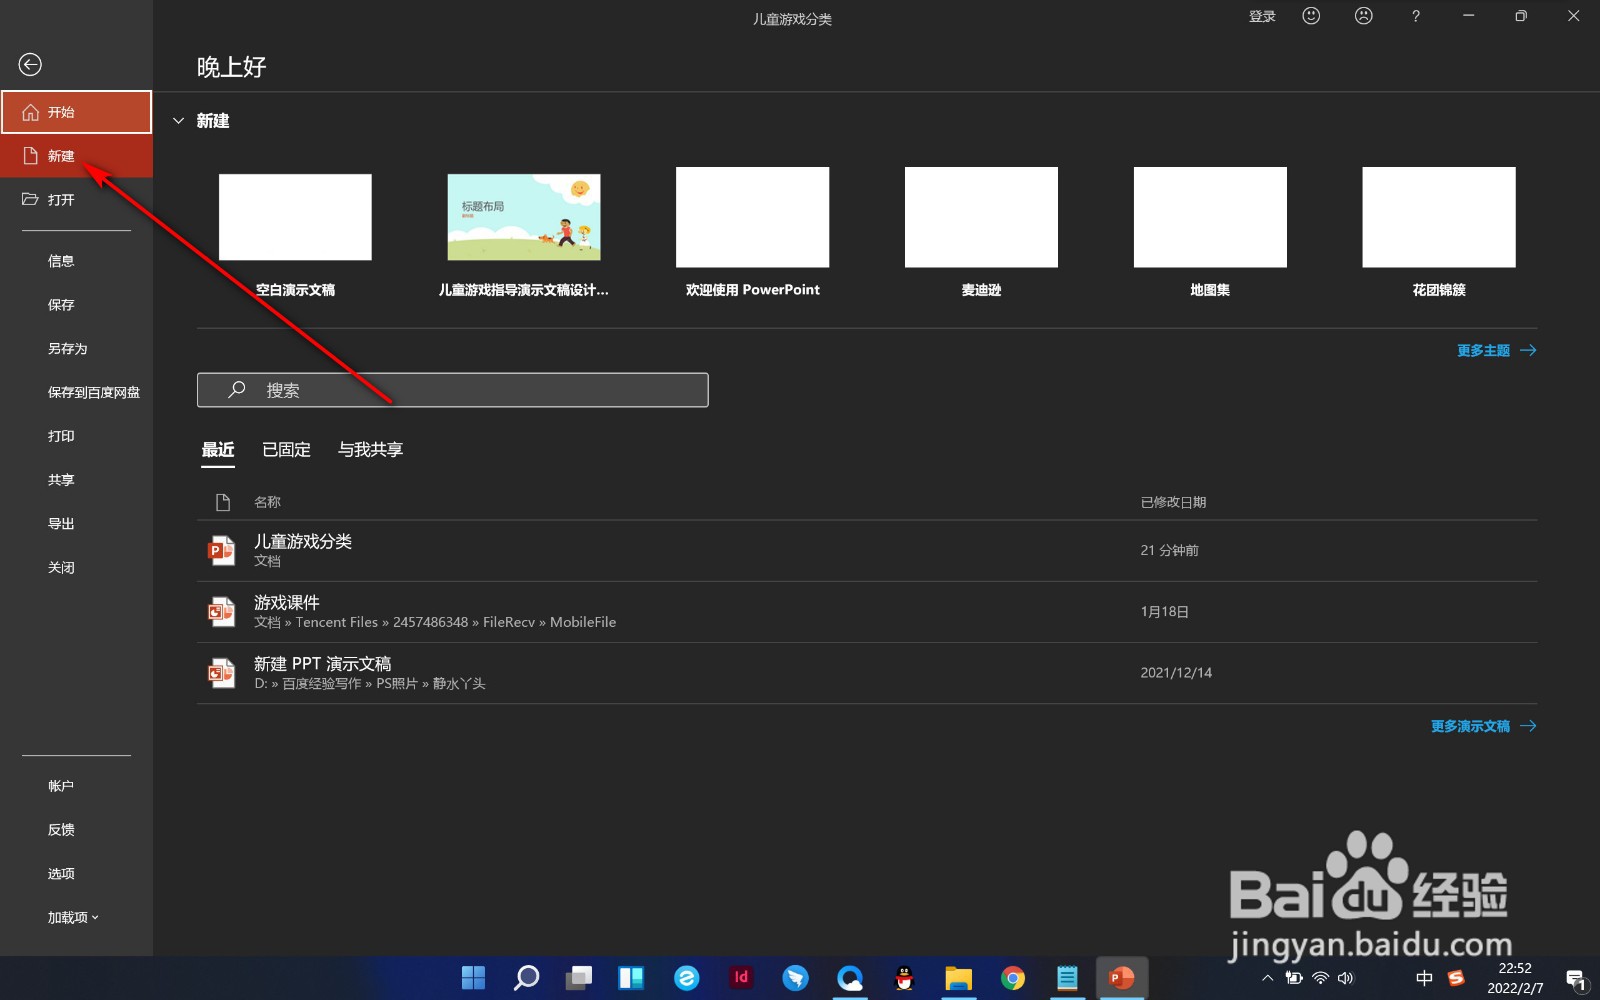Toggle the 中 input method indicator
This screenshot has height=1000, width=1600.
tap(1424, 978)
